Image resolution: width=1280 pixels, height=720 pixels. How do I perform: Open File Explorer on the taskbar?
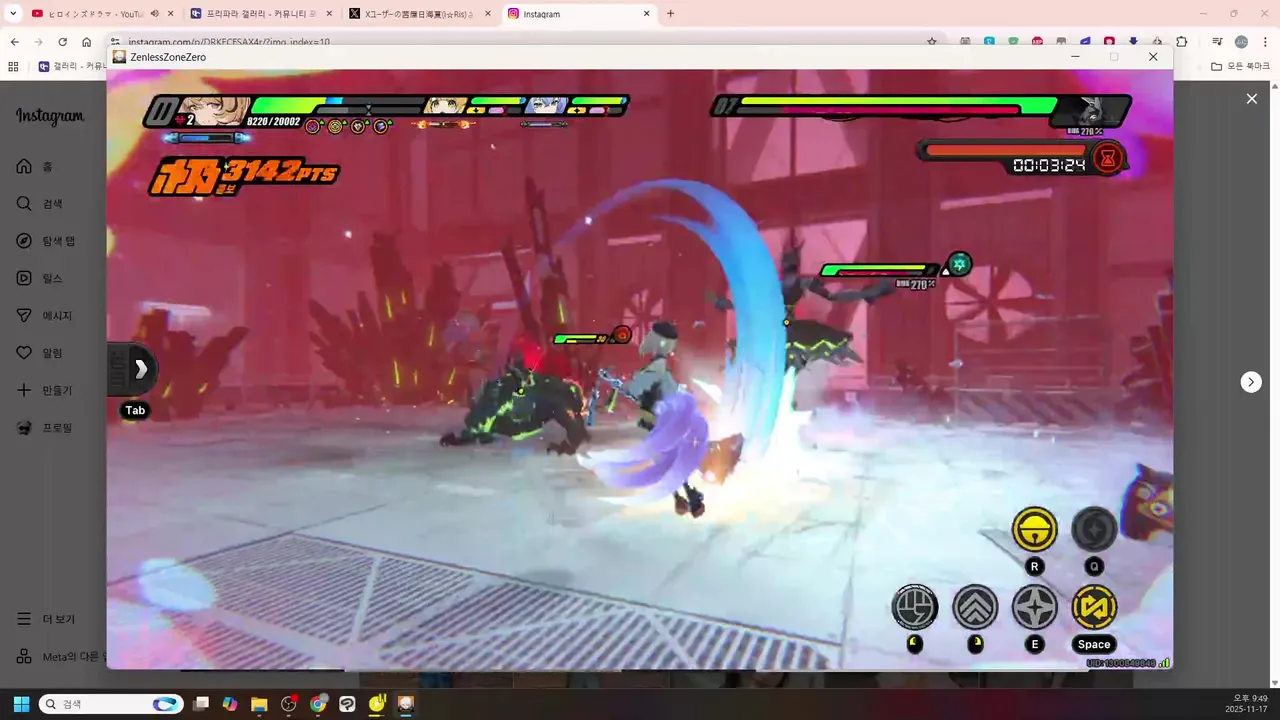coord(259,704)
